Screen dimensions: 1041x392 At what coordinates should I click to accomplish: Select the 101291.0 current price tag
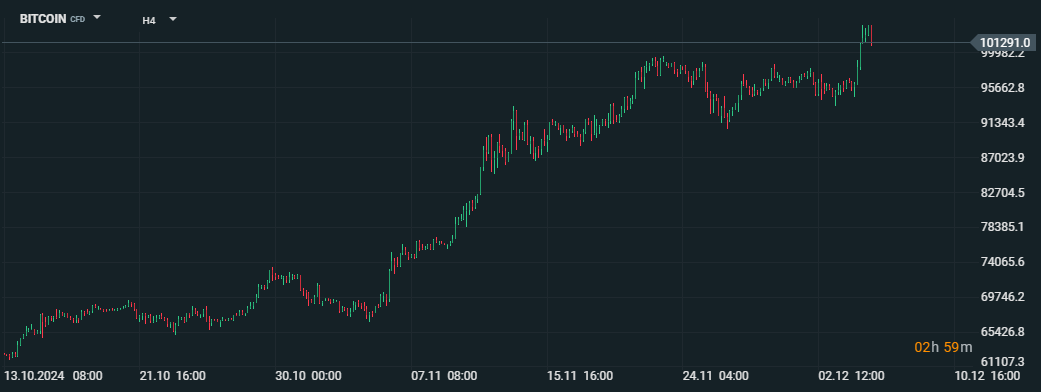pos(1004,43)
